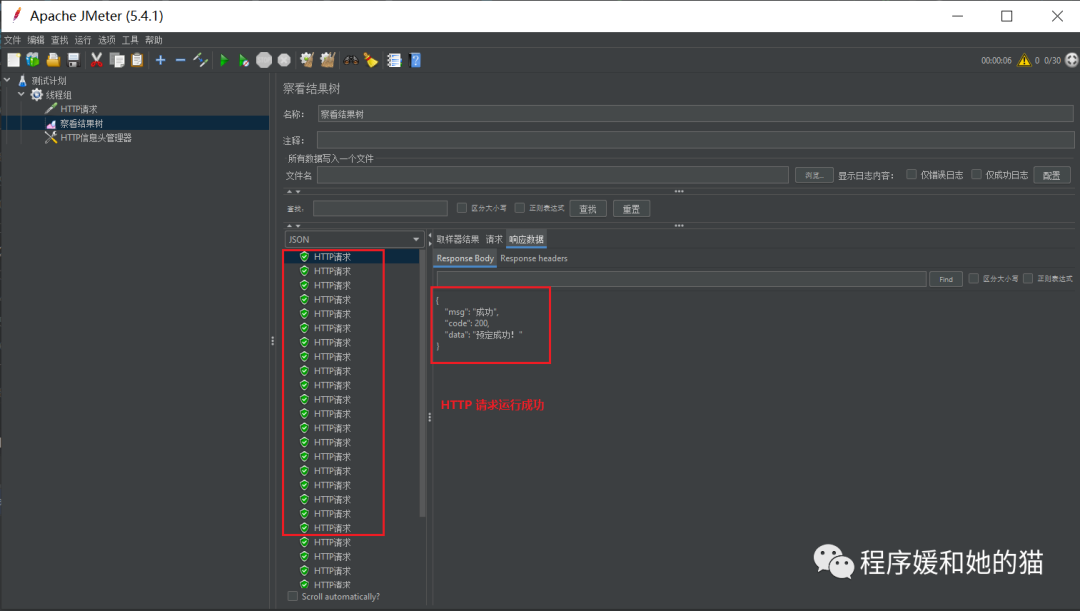Viewport: 1080px width, 611px height.
Task: Collapse the 测试计划 tree node arrow
Action: 7,81
